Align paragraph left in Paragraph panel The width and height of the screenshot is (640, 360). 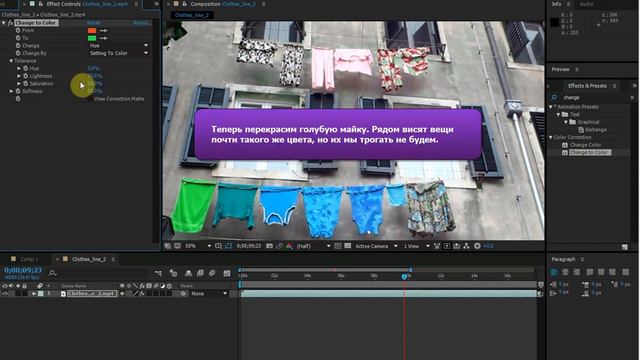[554, 272]
